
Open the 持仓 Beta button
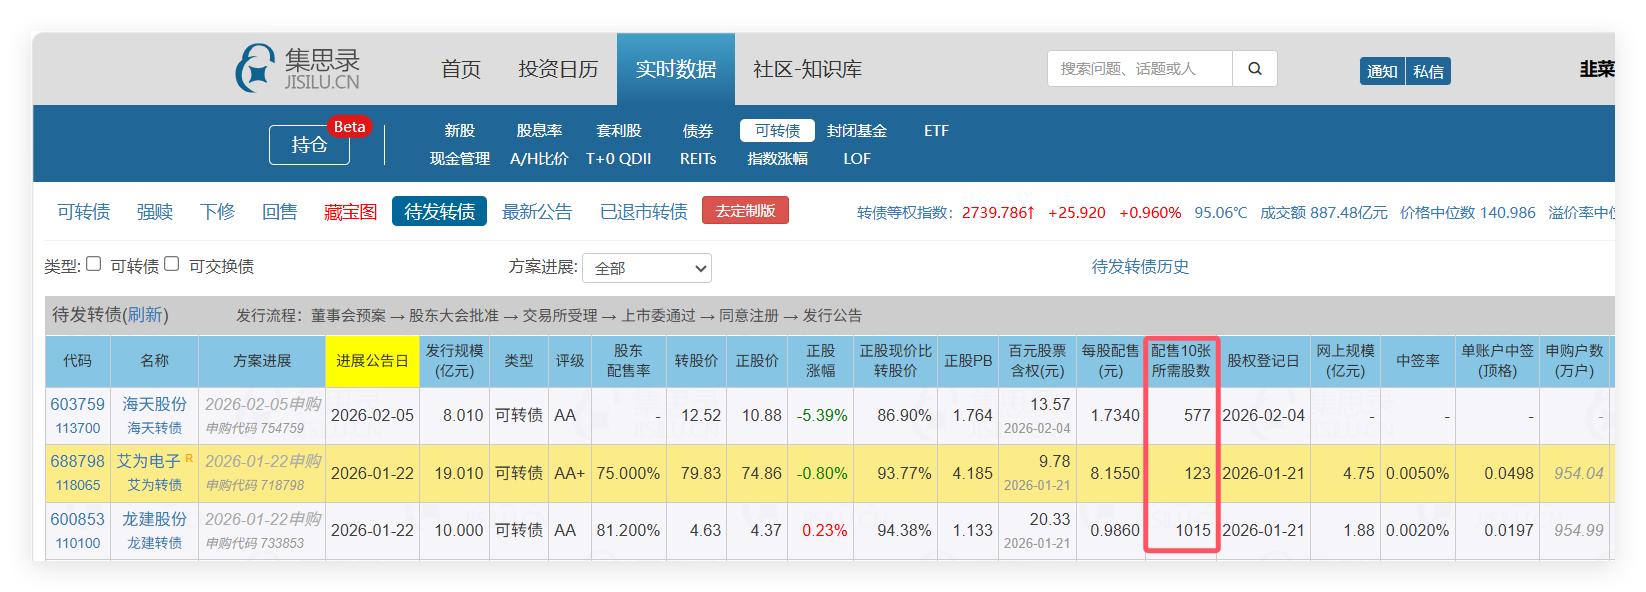pyautogui.click(x=309, y=145)
